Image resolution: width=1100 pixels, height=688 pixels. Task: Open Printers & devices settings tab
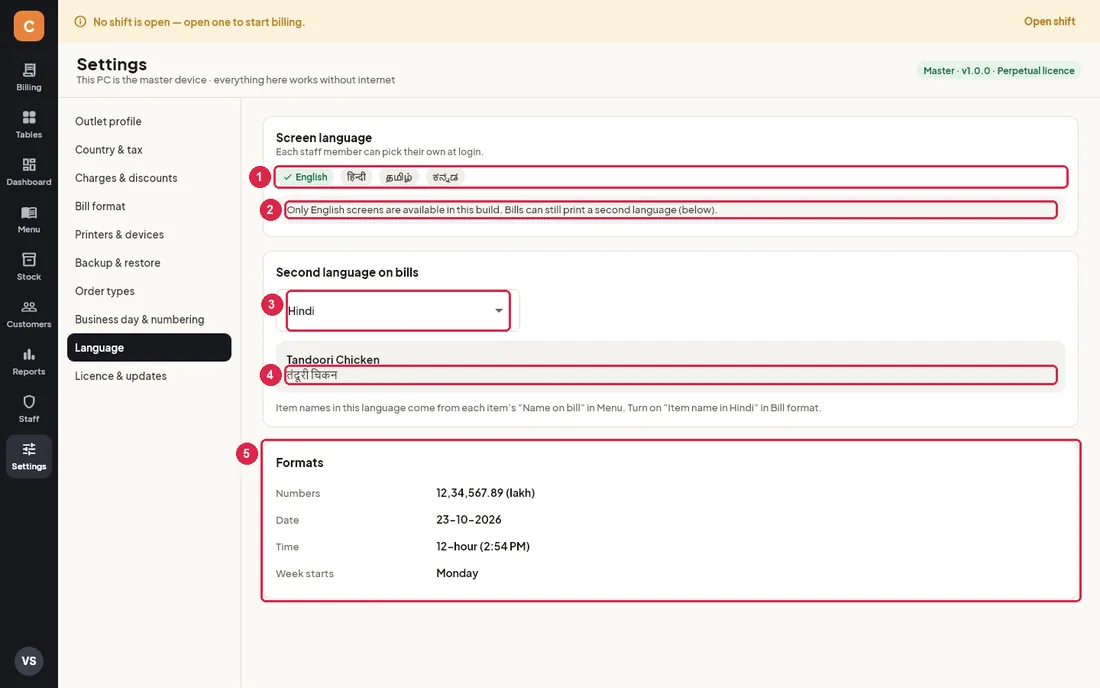pyautogui.click(x=149, y=234)
